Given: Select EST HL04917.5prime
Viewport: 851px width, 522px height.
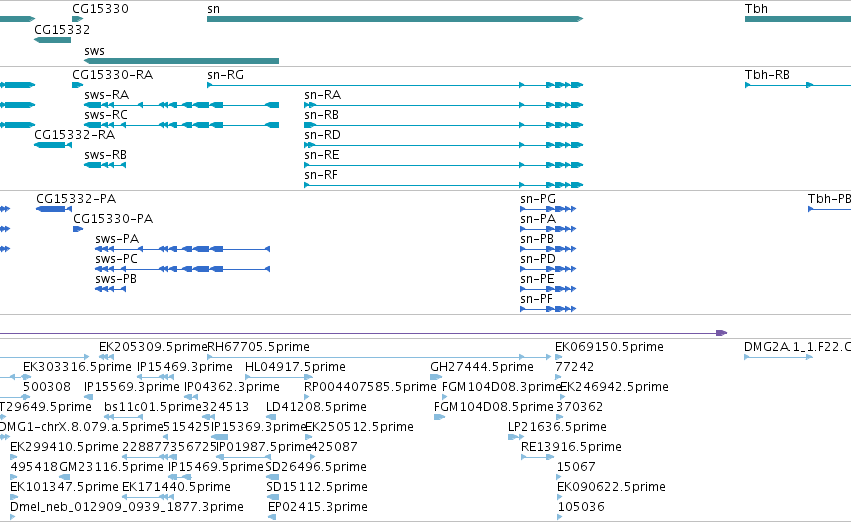Looking at the screenshot, I should [279, 377].
